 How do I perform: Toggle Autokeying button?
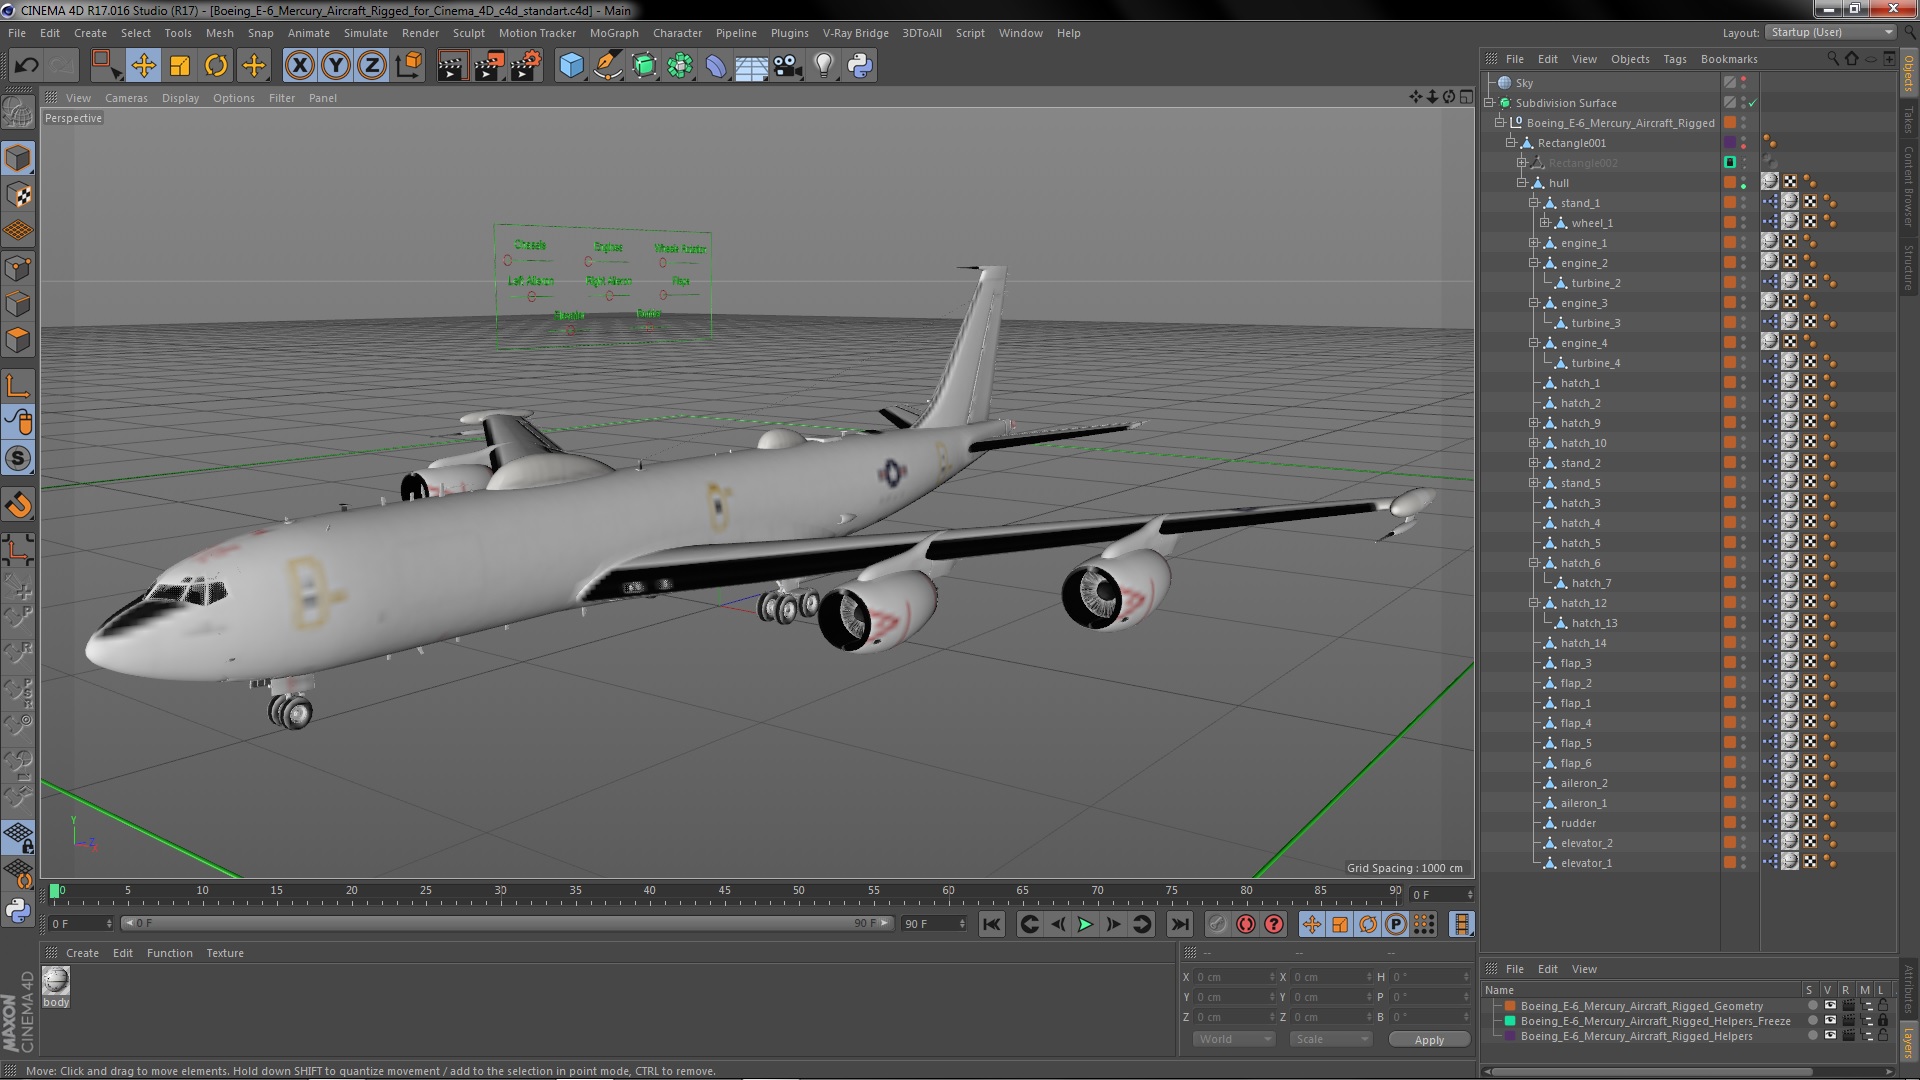pyautogui.click(x=1246, y=925)
